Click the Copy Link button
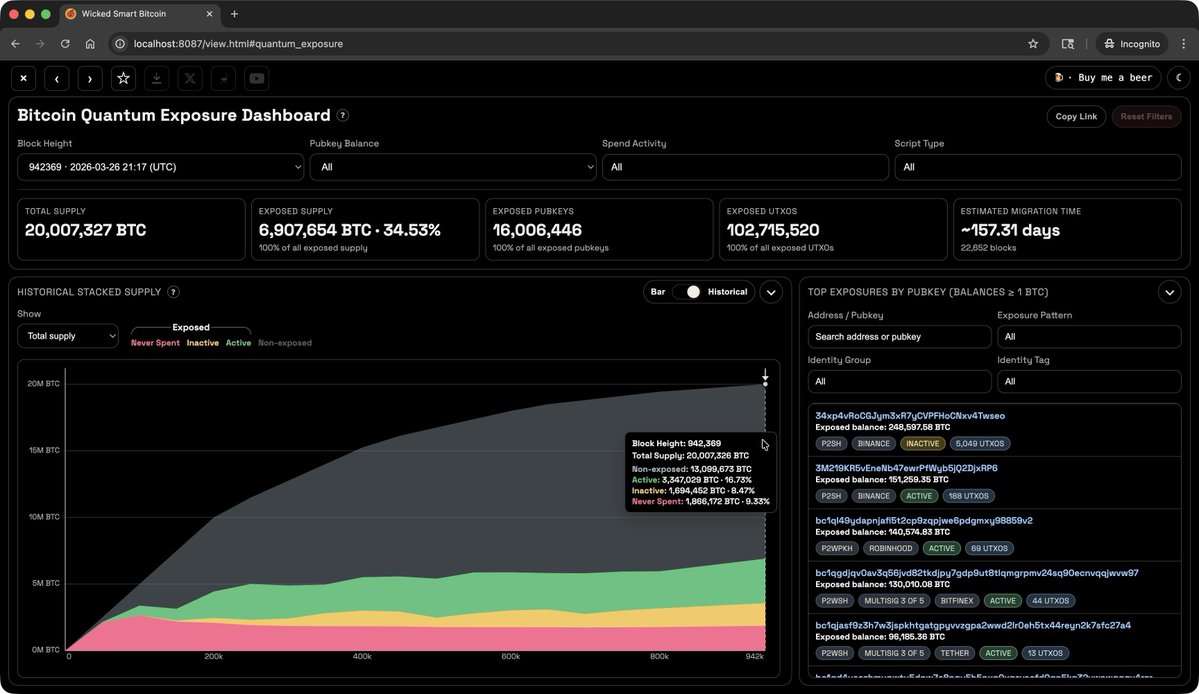1199x694 pixels. [1076, 116]
